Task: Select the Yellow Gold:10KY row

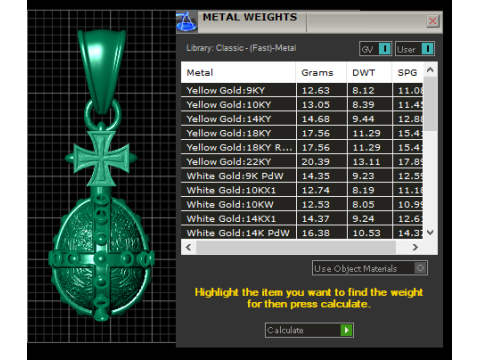Action: click(302, 105)
